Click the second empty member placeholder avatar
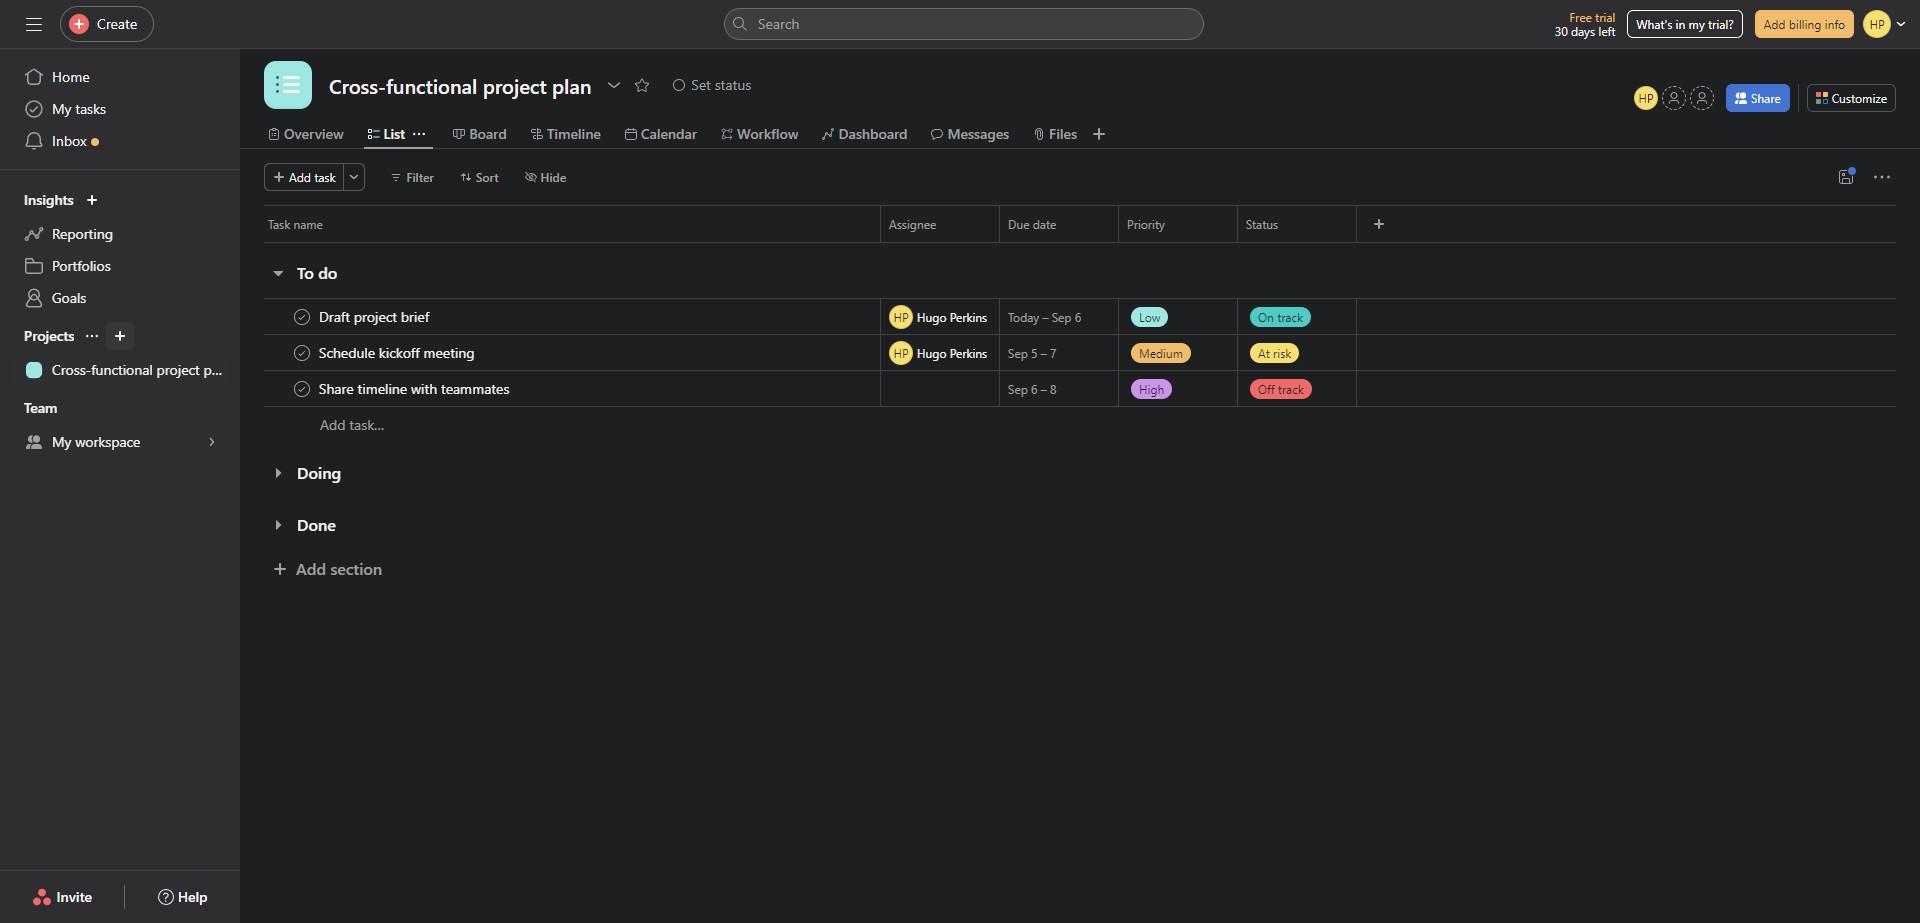 [1702, 98]
